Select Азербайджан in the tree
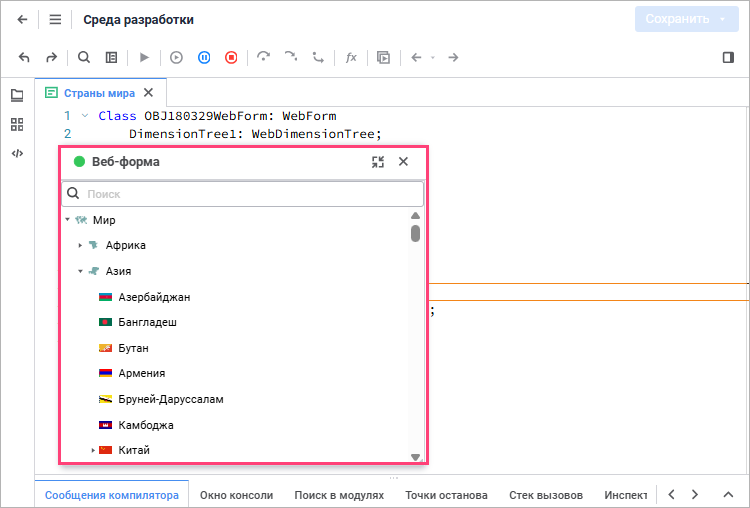Viewport: 750px width, 508px height. click(x=154, y=297)
